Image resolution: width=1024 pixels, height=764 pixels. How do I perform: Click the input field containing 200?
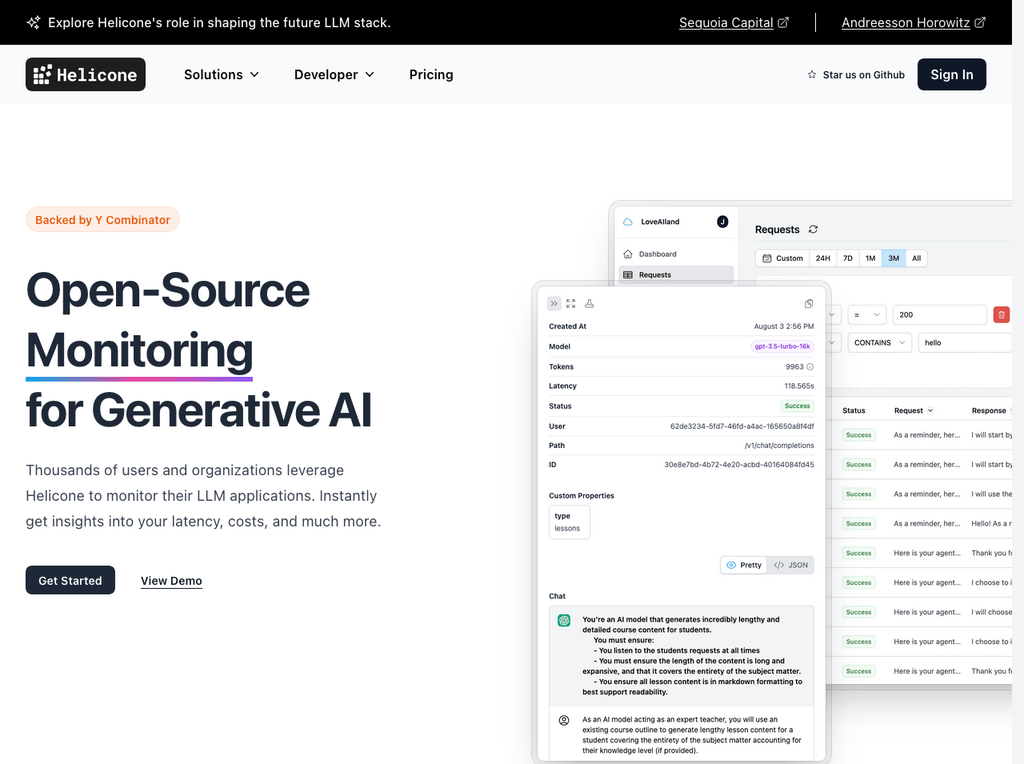click(939, 315)
